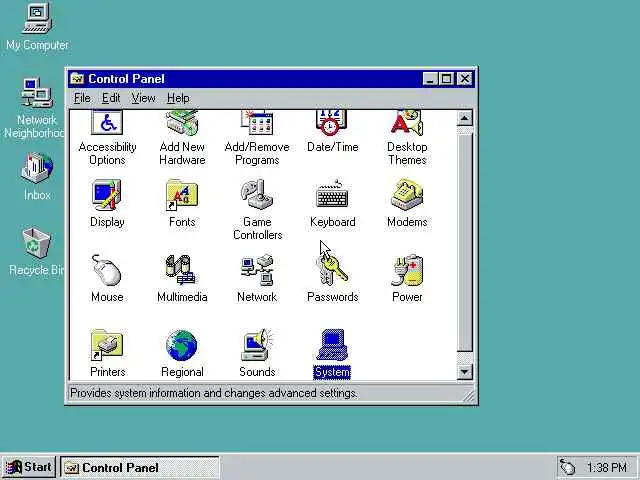Screen dimensions: 640x480
Task: Open Add/Remove Programs icon
Action: [257, 122]
